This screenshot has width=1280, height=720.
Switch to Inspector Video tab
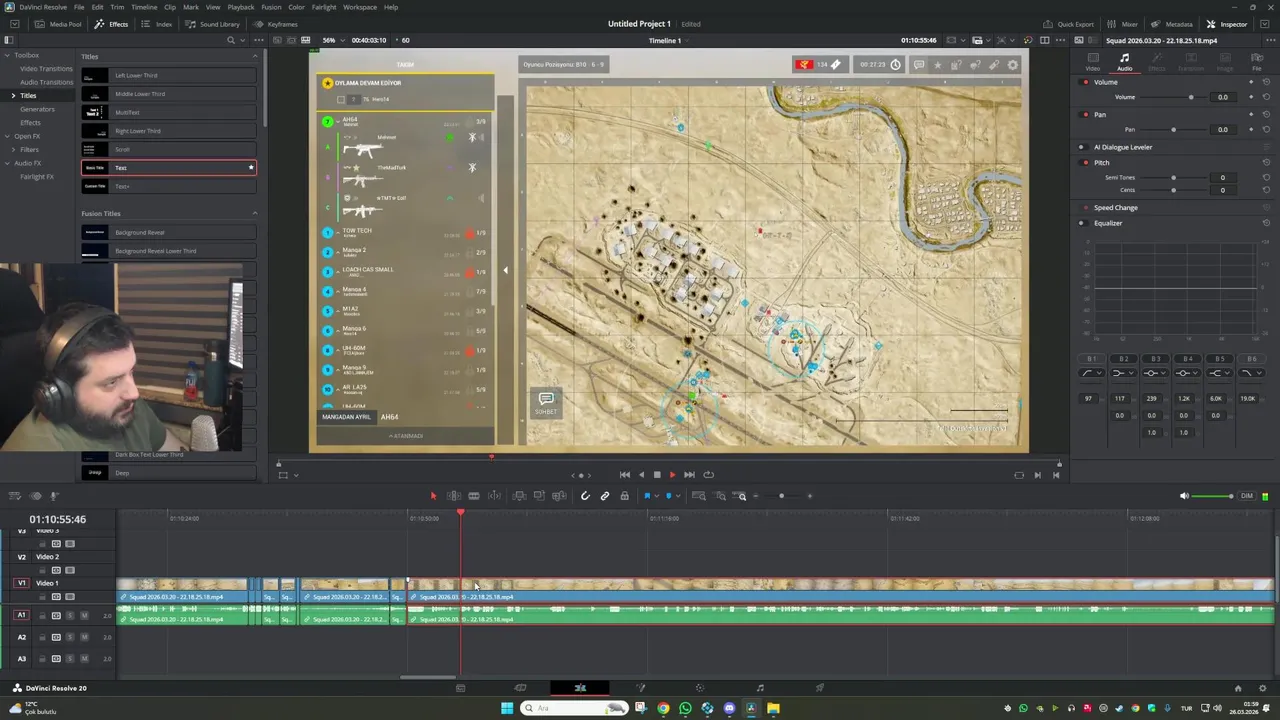1093,62
